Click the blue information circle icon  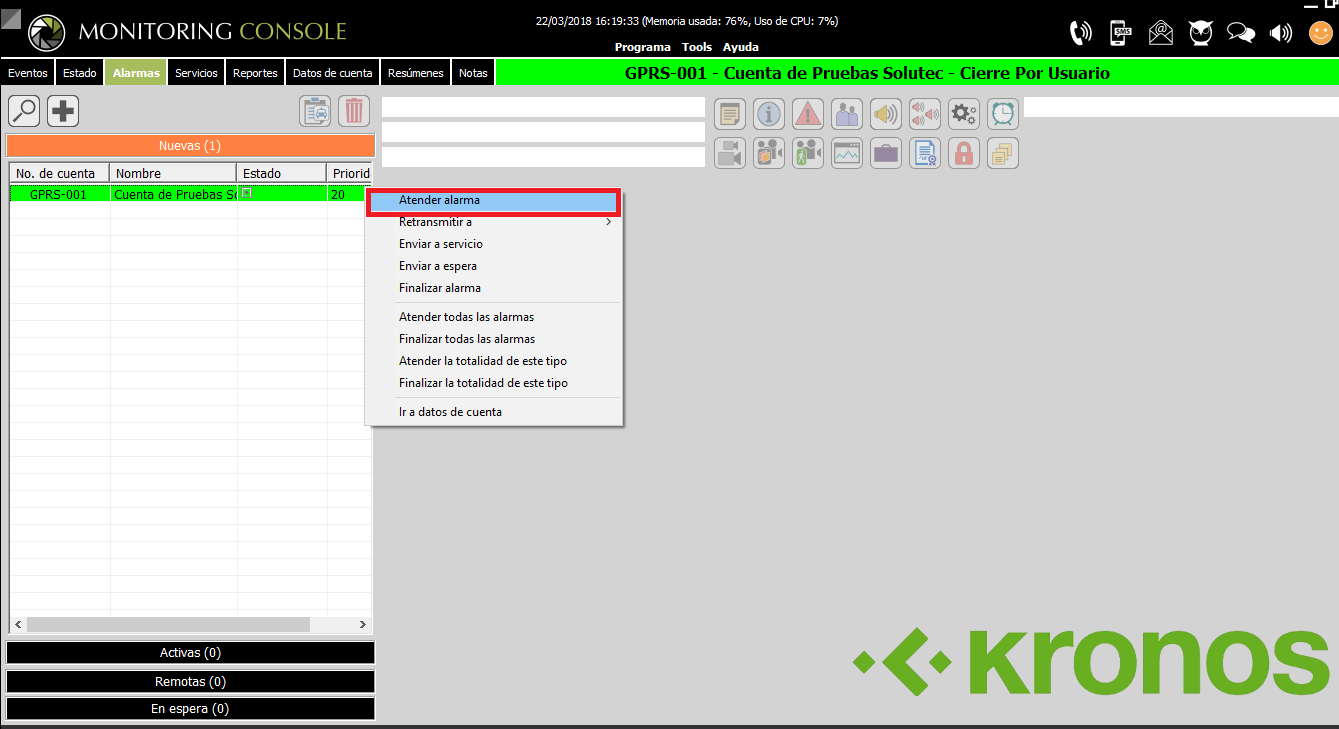[769, 114]
